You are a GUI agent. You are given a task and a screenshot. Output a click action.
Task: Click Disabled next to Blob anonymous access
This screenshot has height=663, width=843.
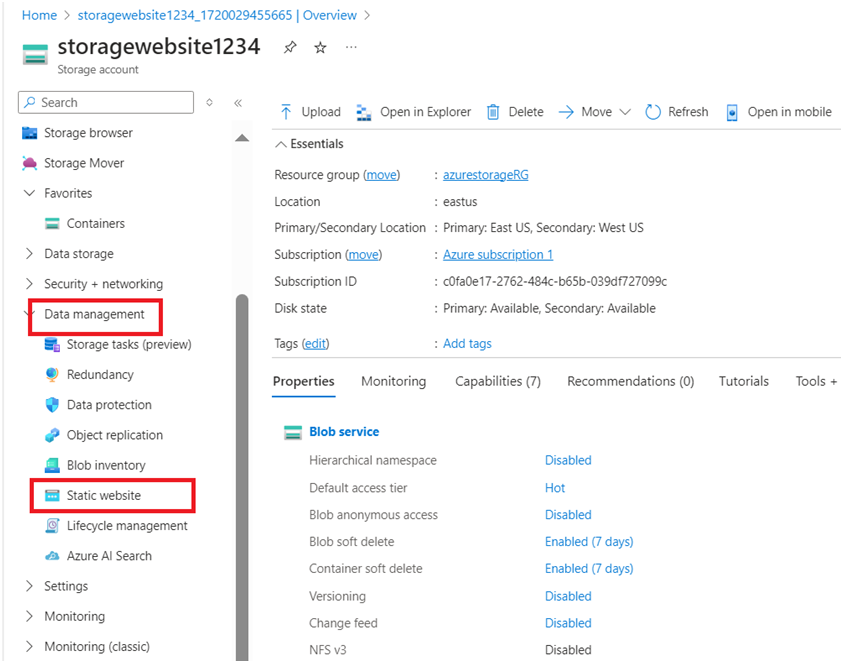tap(568, 515)
